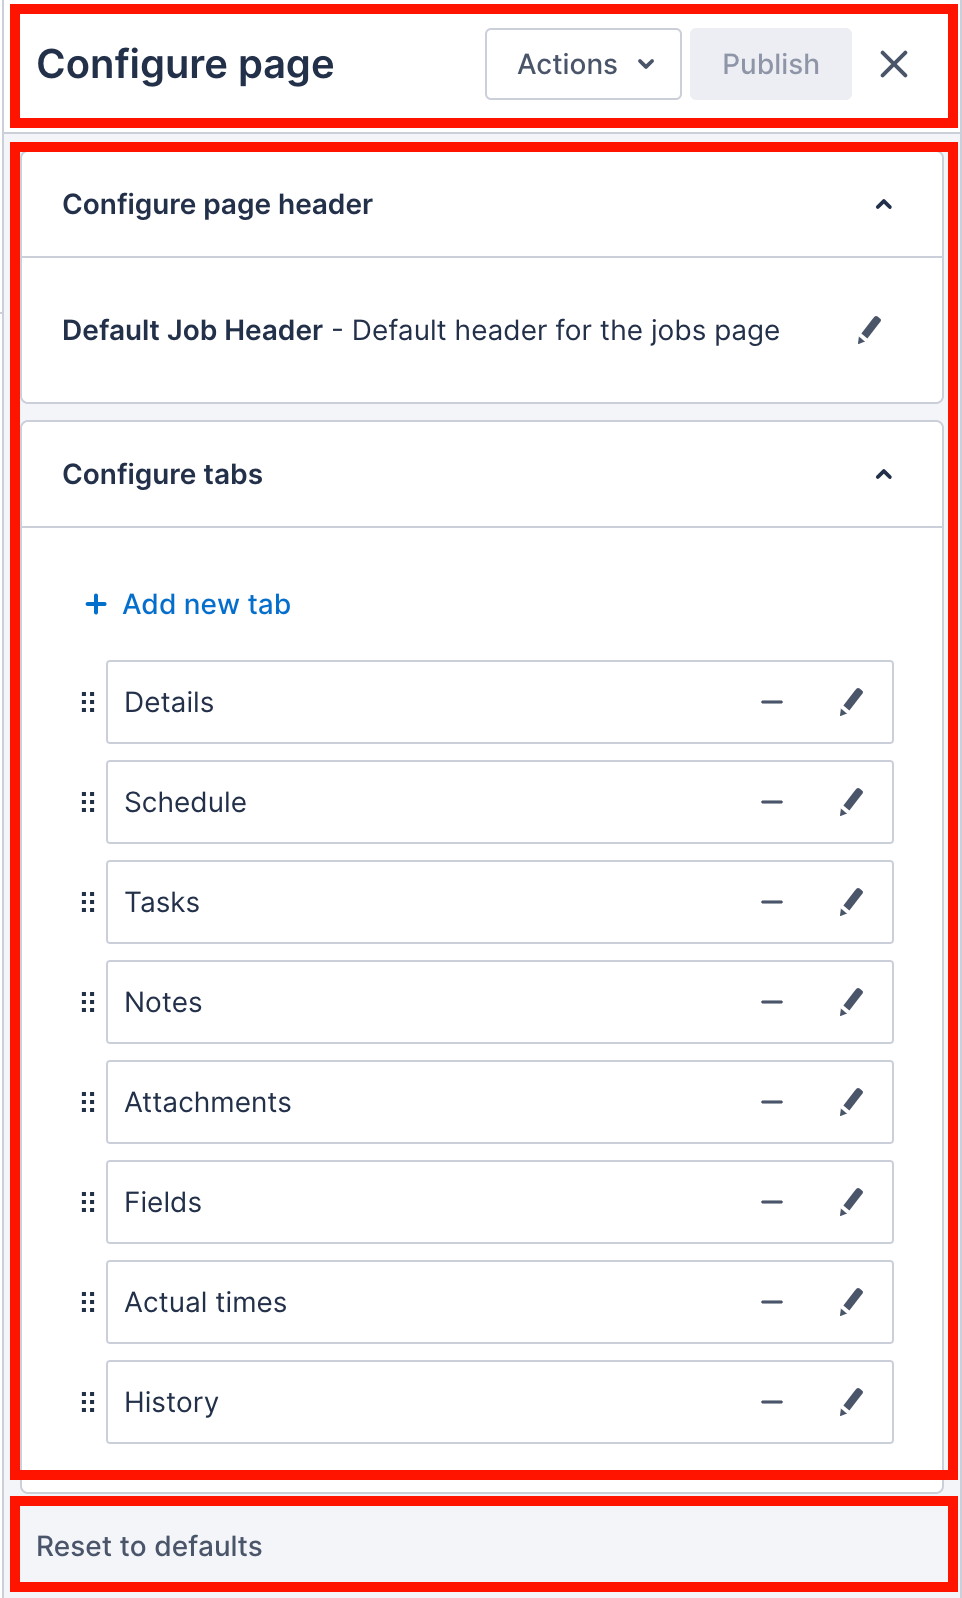Collapse the Configure tabs section
Screen dimensions: 962x1598
pyautogui.click(x=884, y=473)
